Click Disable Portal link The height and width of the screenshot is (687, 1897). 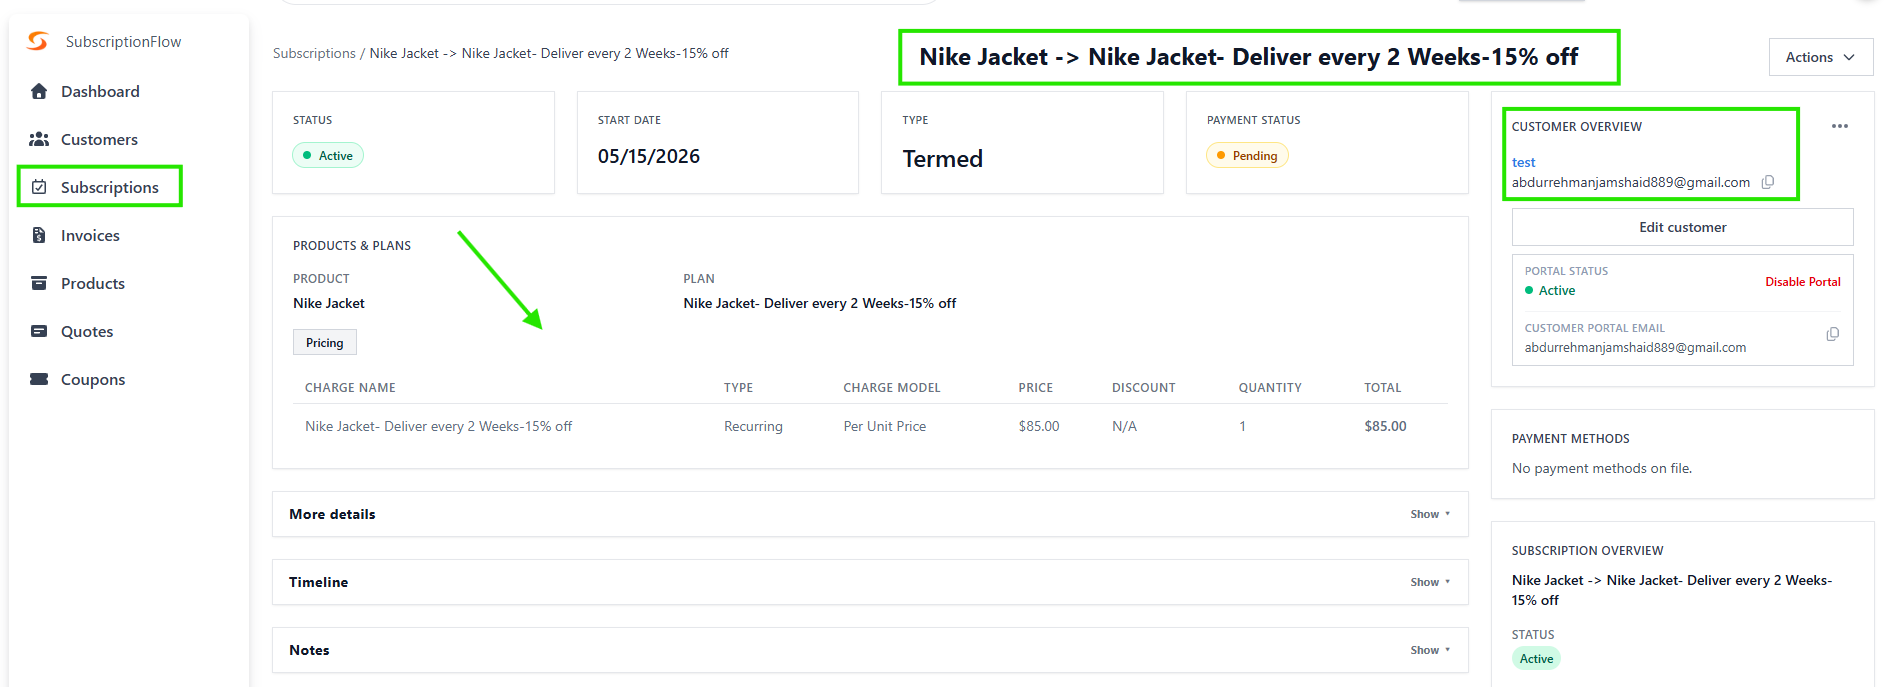click(x=1802, y=282)
